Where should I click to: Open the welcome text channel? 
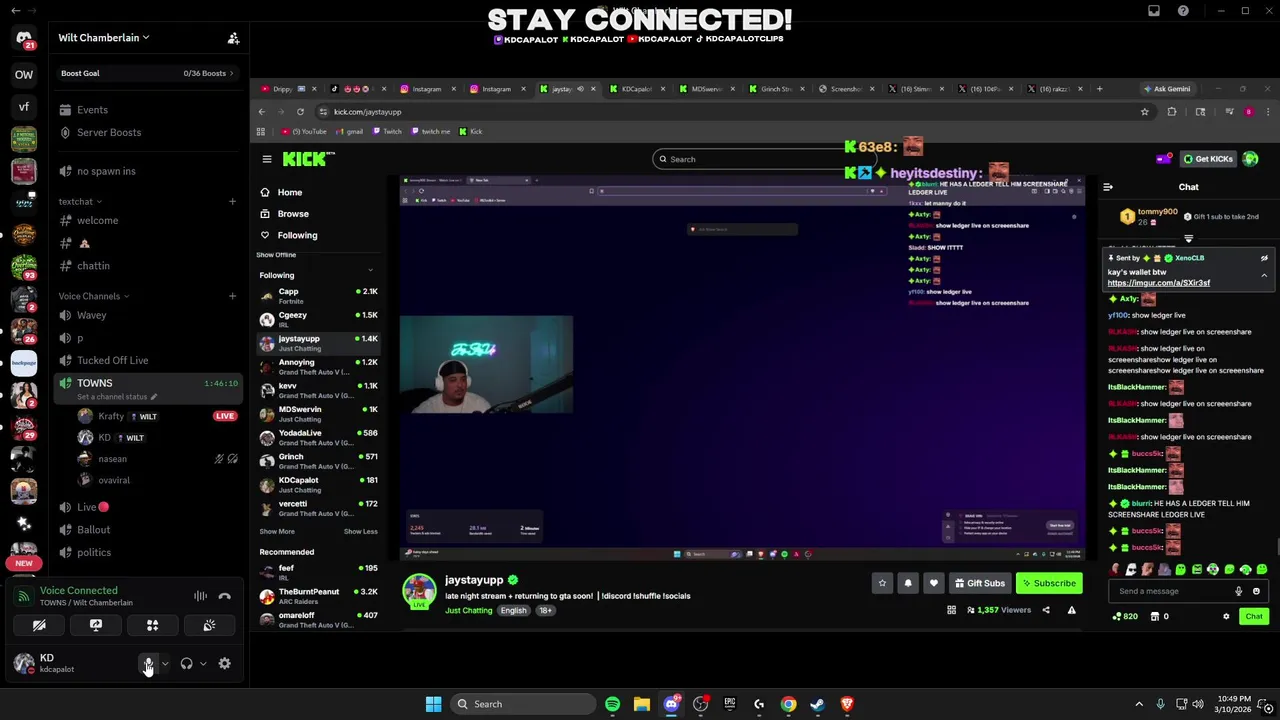click(x=147, y=220)
